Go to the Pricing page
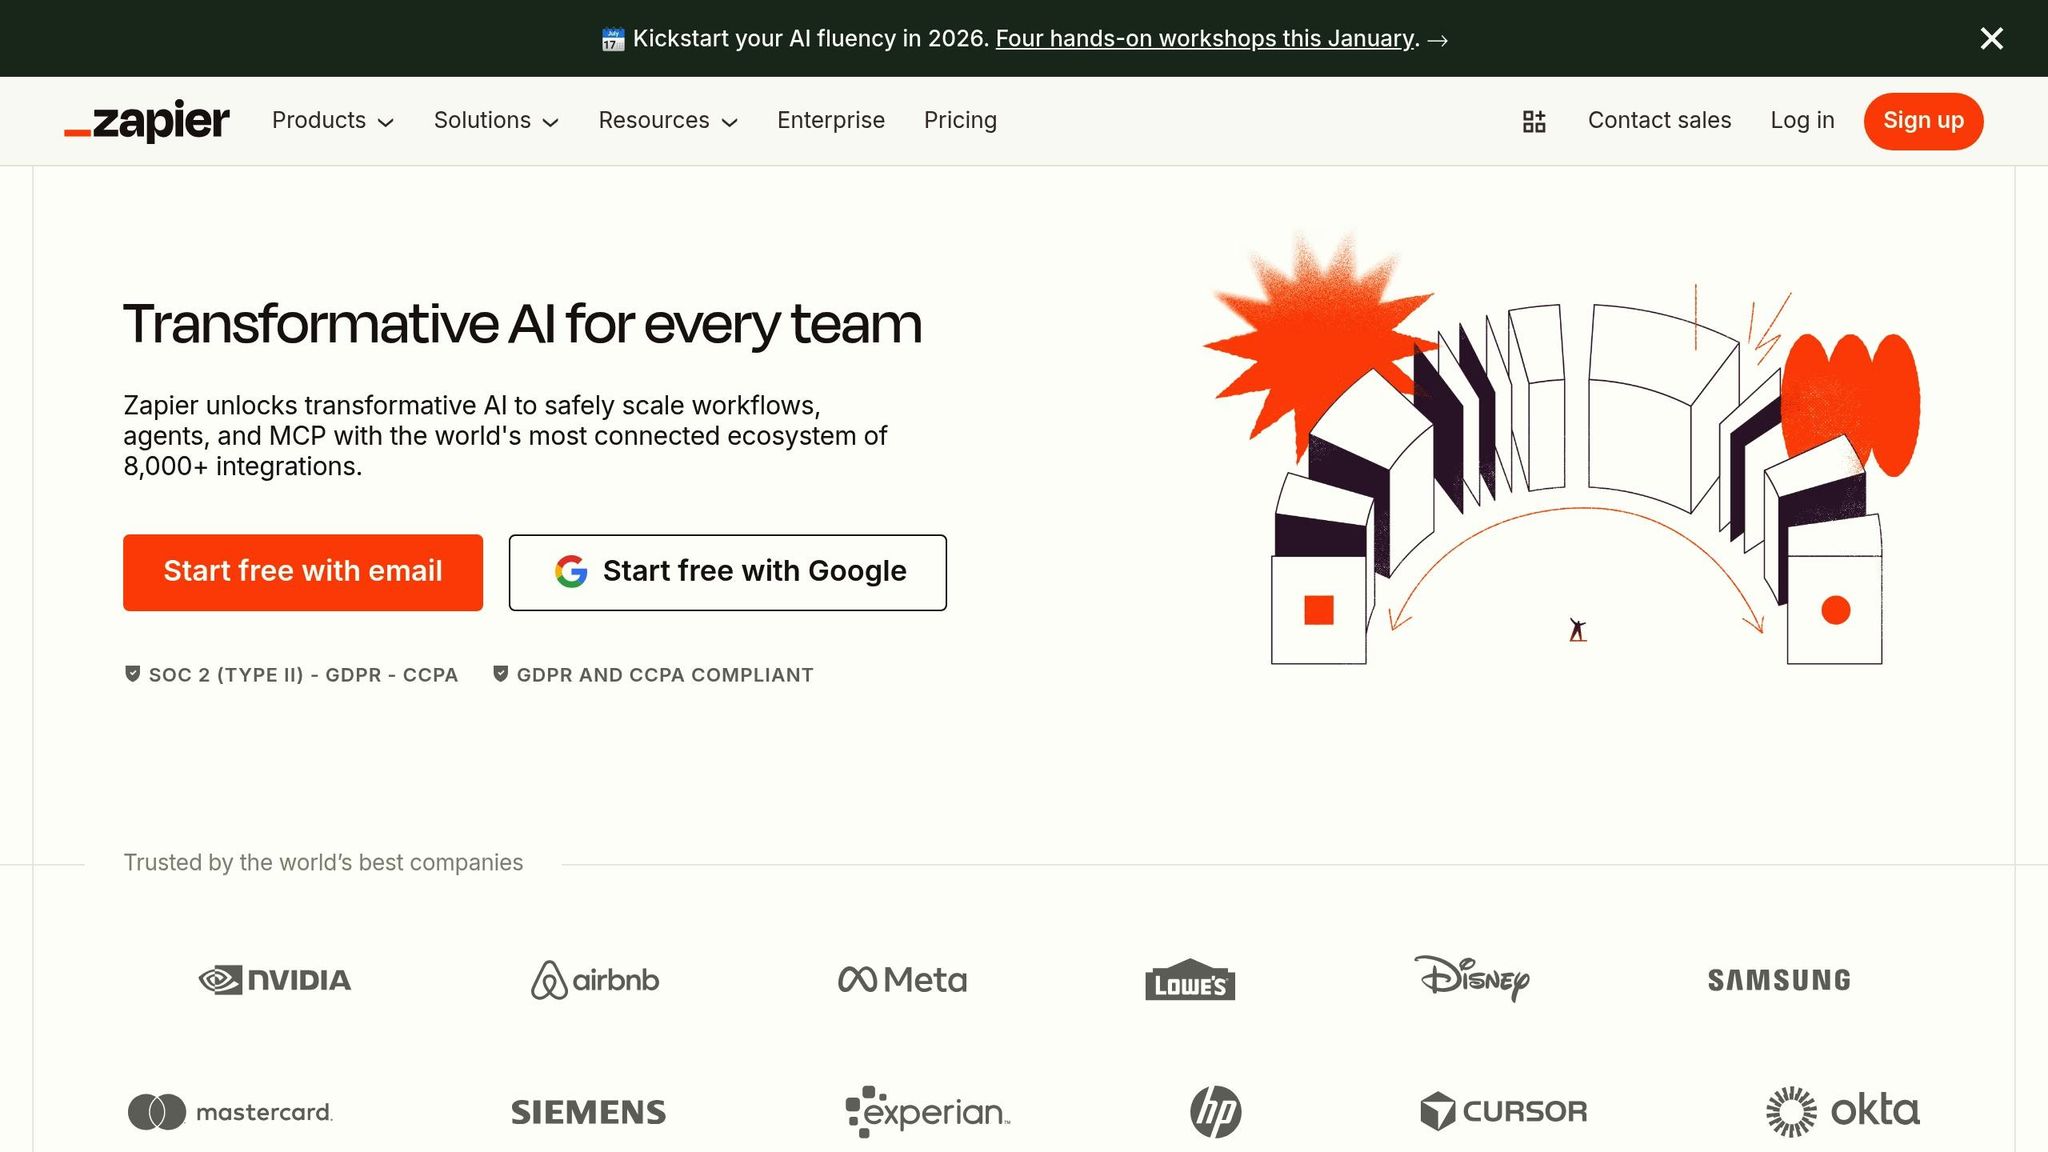 (959, 120)
